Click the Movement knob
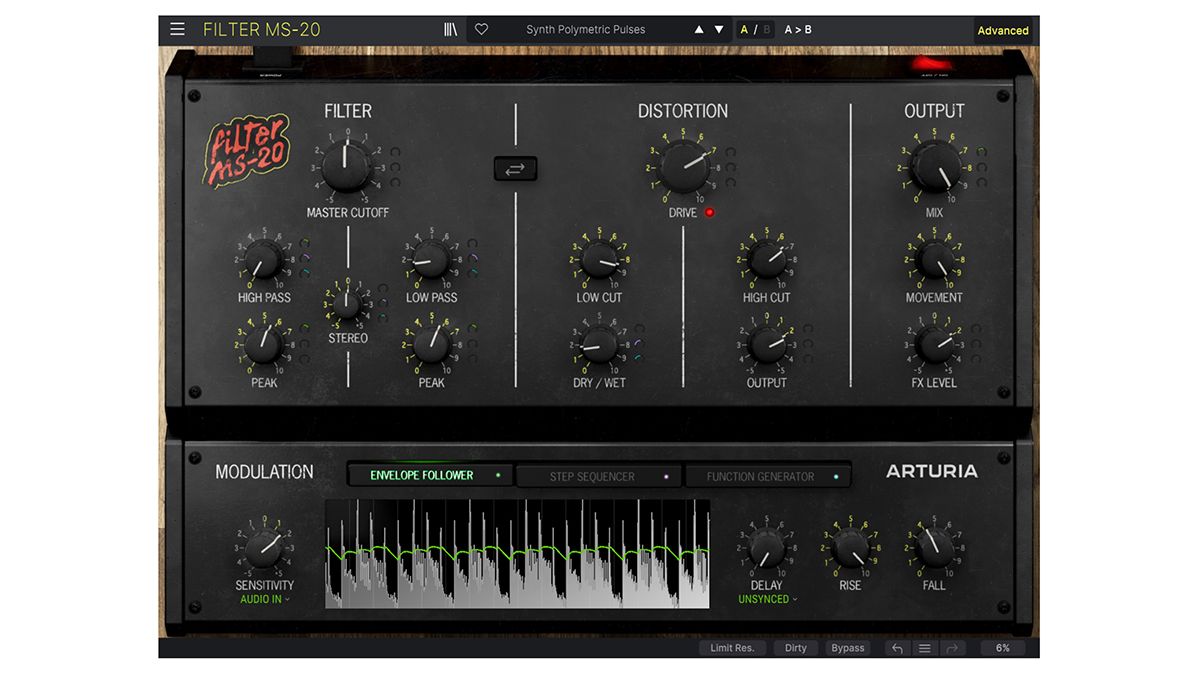The height and width of the screenshot is (675, 1200). [934, 260]
